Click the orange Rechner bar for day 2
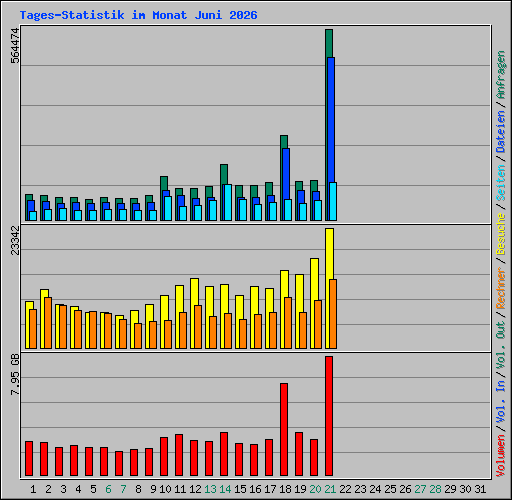The width and height of the screenshot is (512, 500). tap(48, 323)
